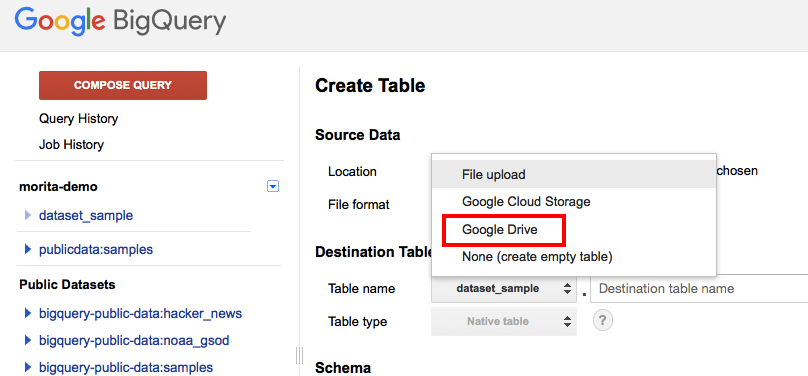Expand the dataset_sample triangle
Viewport: 808px width, 376px height.
[28, 215]
